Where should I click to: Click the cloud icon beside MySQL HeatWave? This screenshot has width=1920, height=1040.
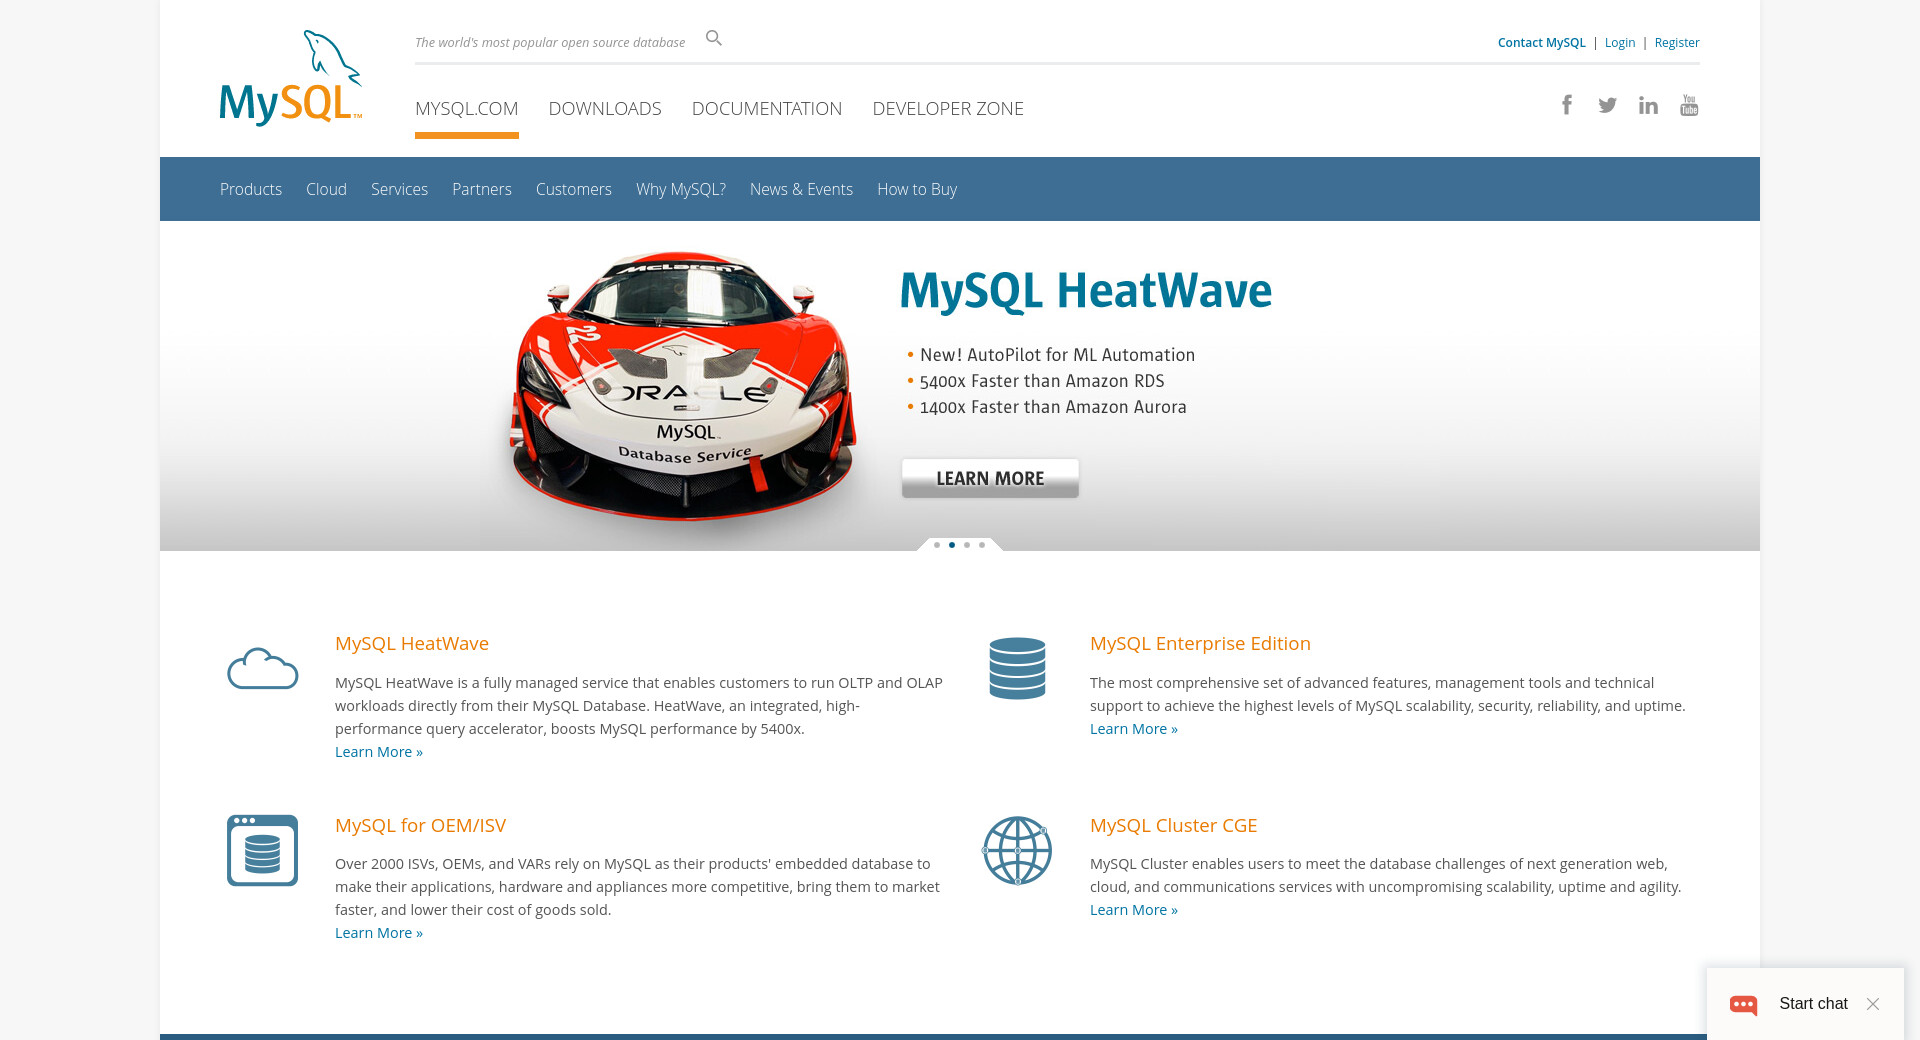tap(262, 668)
